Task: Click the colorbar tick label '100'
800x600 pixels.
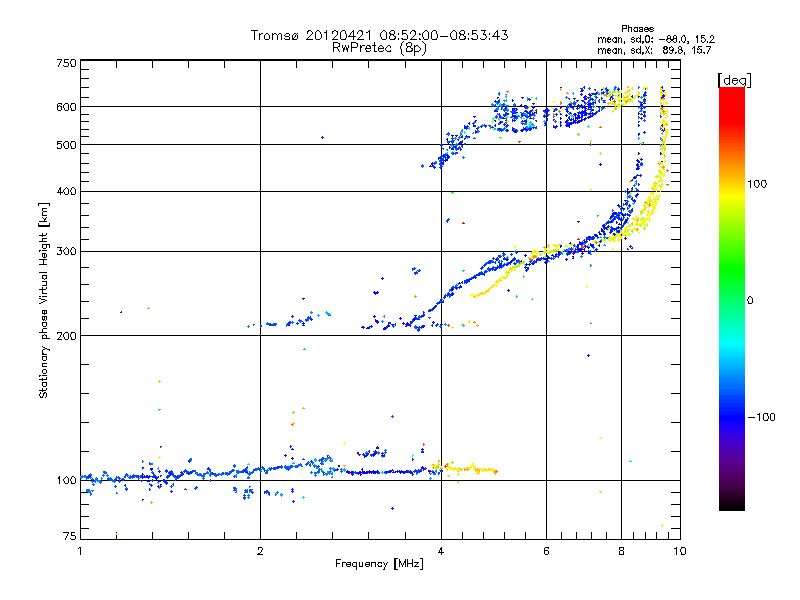Action: tap(757, 184)
